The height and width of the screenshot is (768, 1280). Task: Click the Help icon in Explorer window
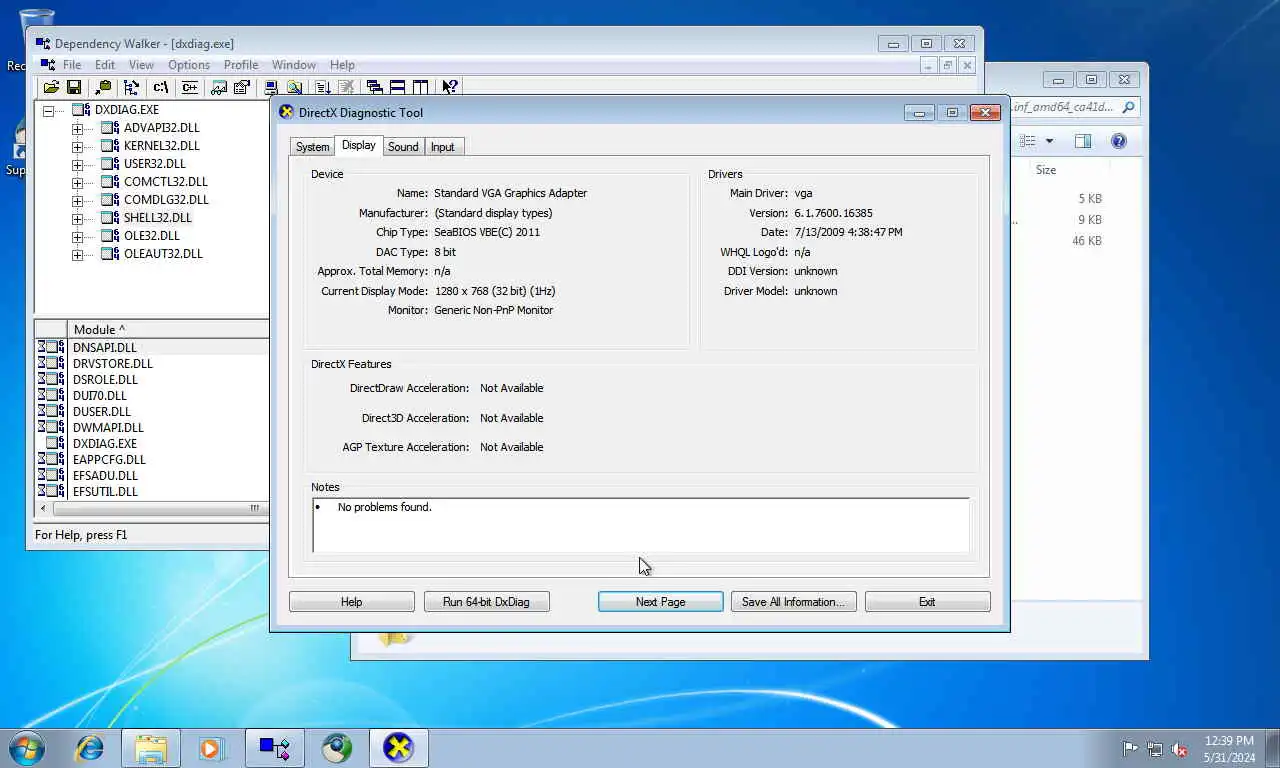click(x=1119, y=141)
